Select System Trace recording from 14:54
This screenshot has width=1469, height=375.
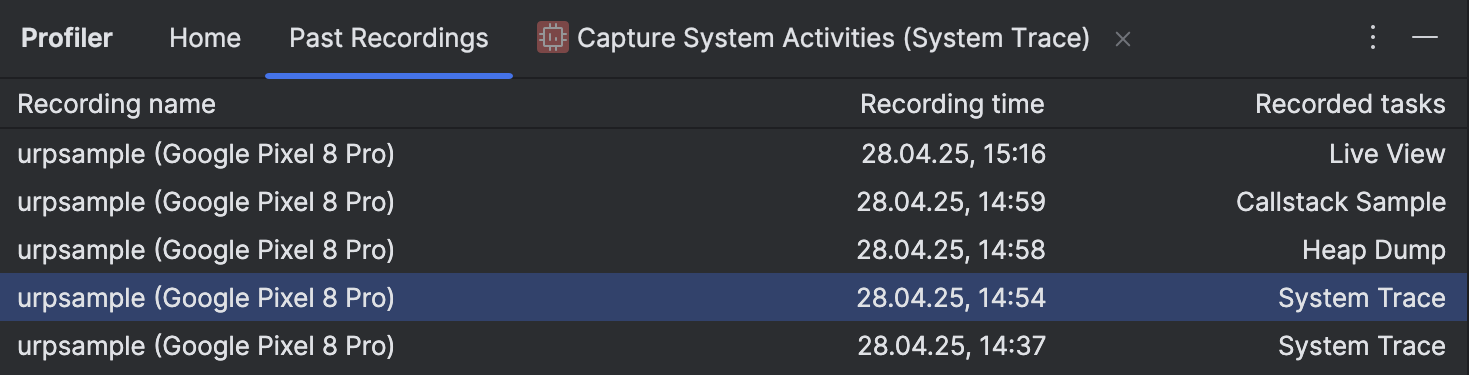734,297
